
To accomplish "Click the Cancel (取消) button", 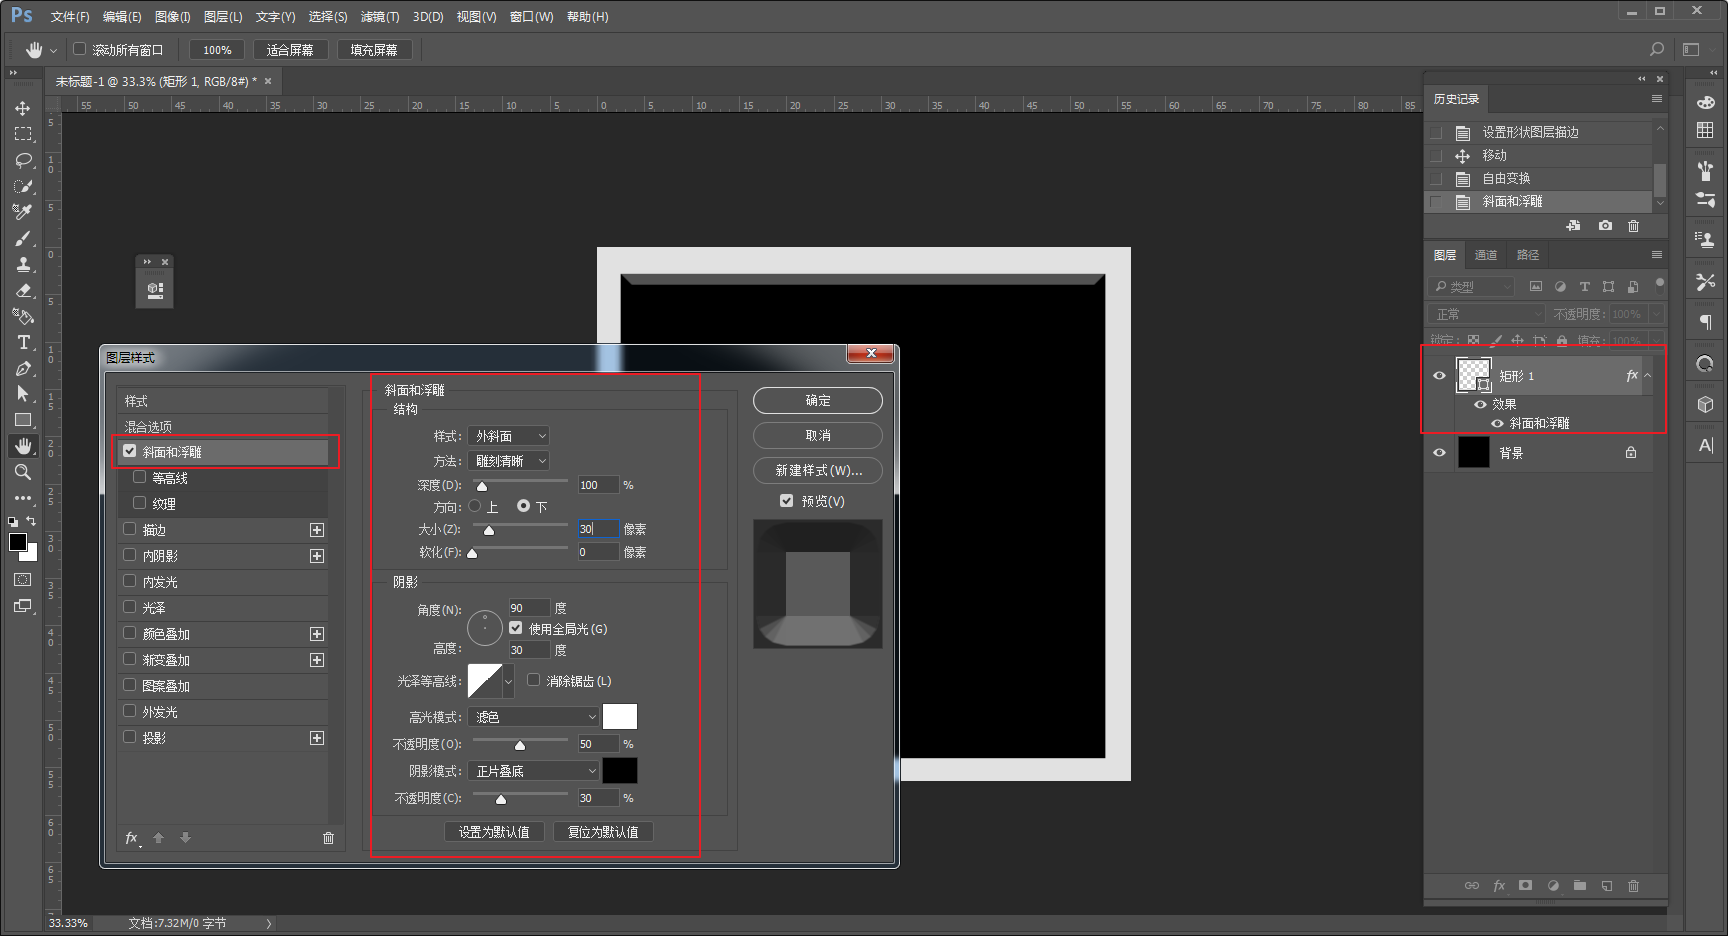I will [x=818, y=435].
